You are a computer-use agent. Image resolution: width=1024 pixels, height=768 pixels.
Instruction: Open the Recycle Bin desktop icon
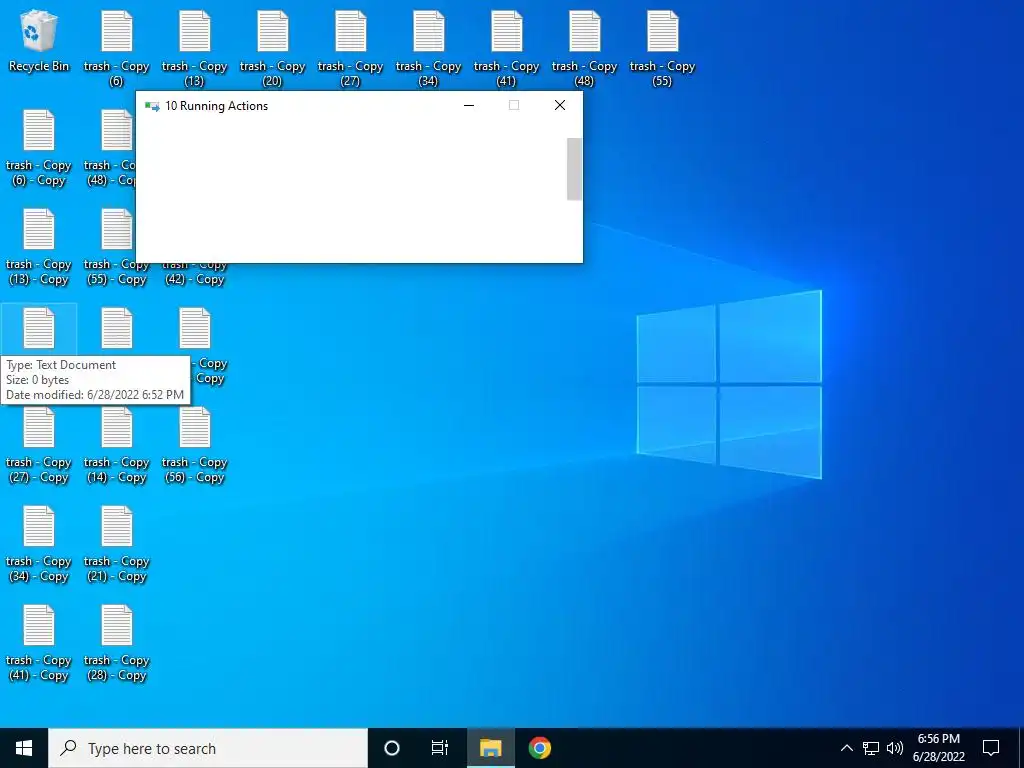(x=39, y=40)
